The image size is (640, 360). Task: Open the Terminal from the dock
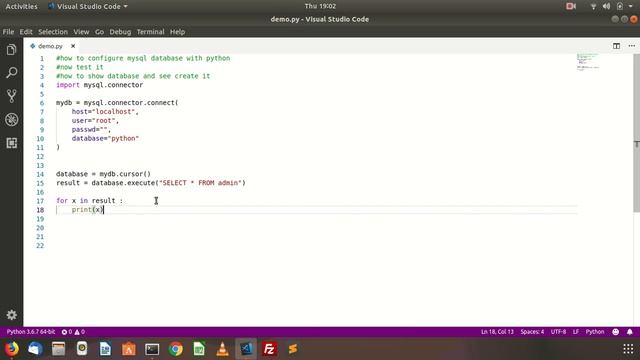click(152, 349)
